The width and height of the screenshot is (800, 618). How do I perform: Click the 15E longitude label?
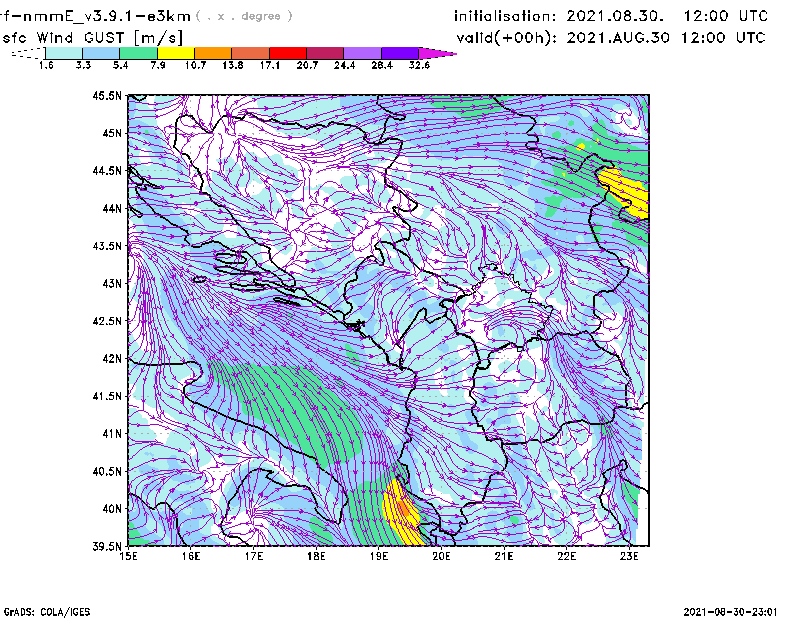(x=128, y=557)
